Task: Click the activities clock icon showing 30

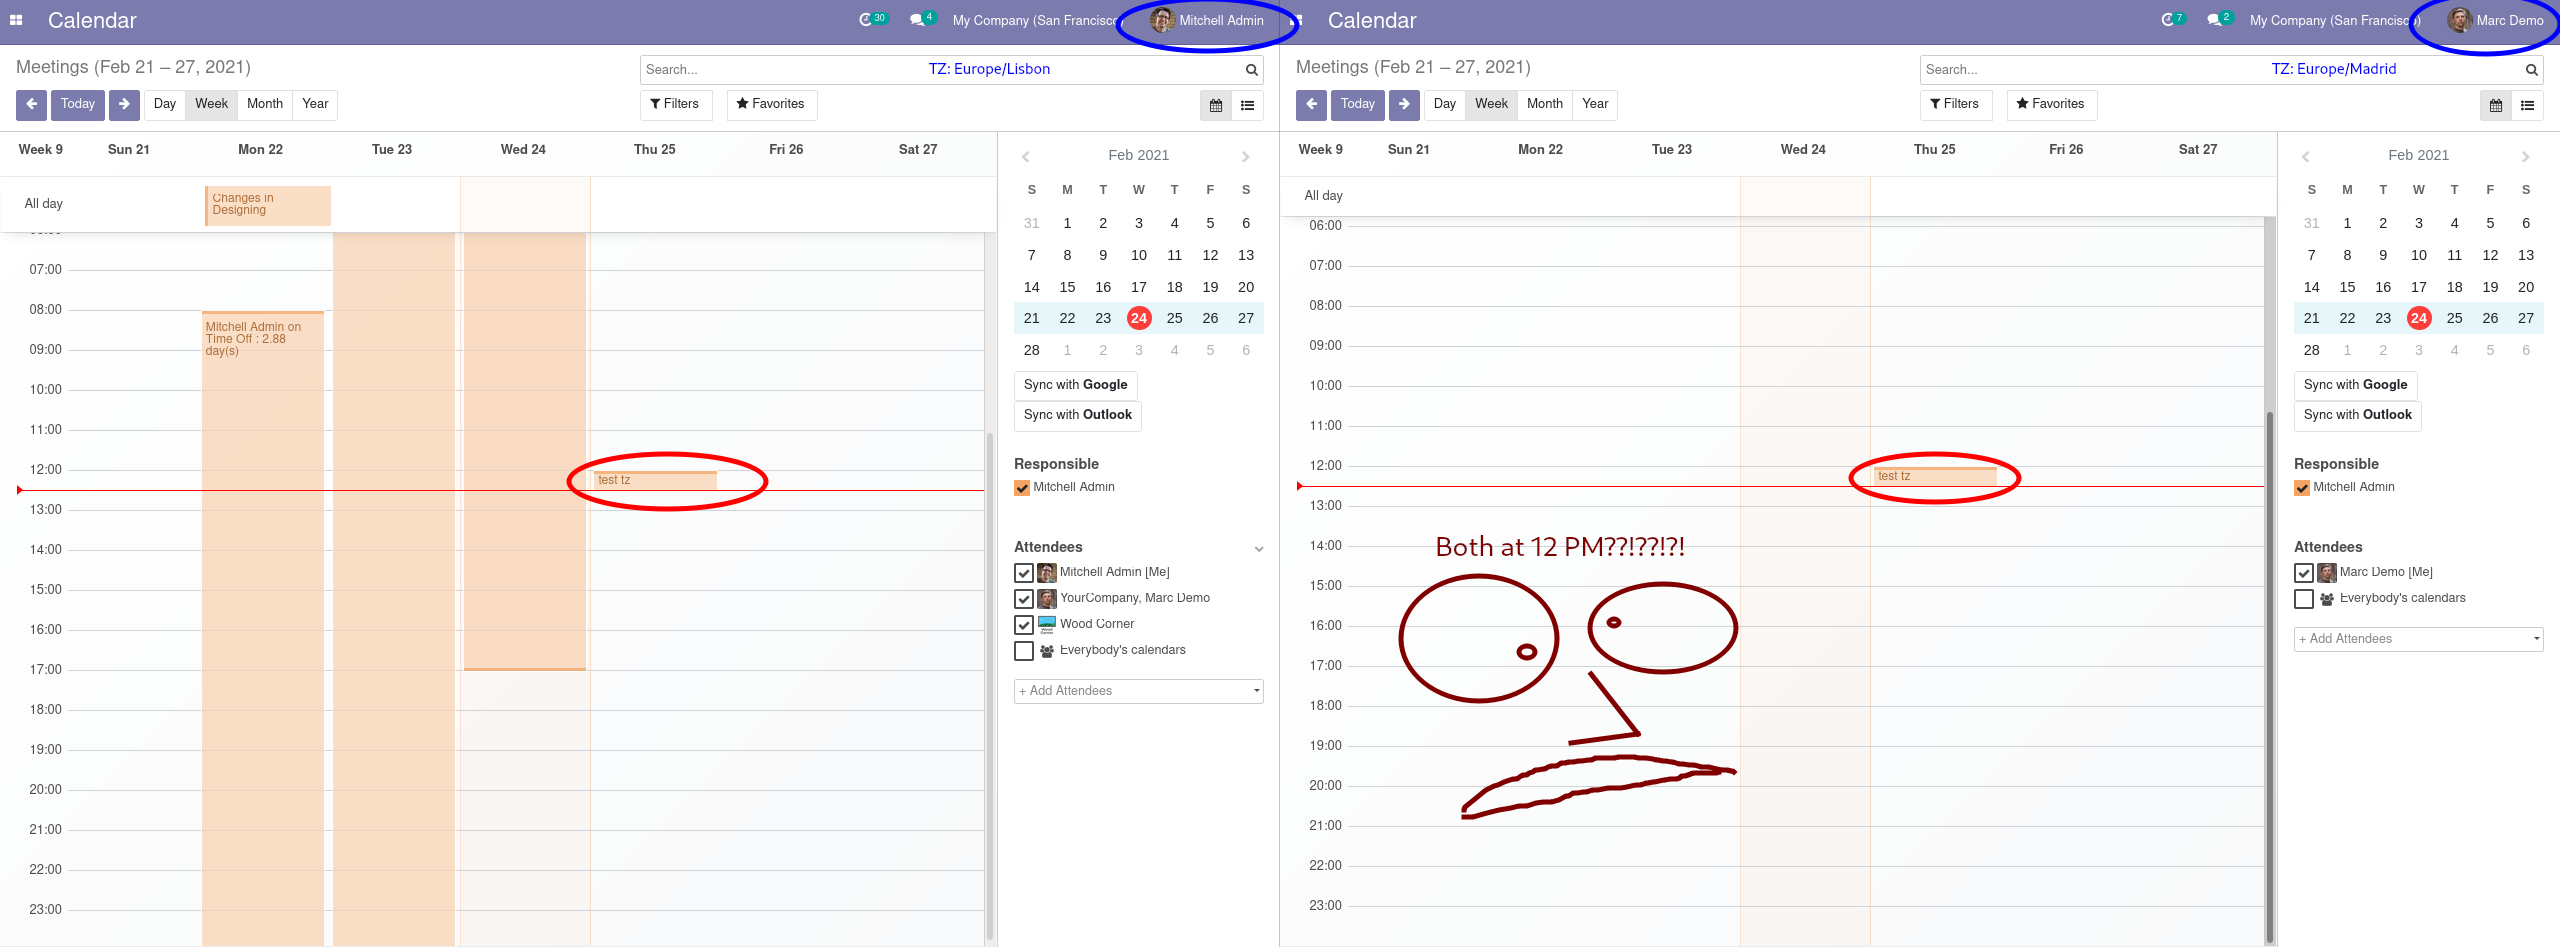Action: click(869, 18)
